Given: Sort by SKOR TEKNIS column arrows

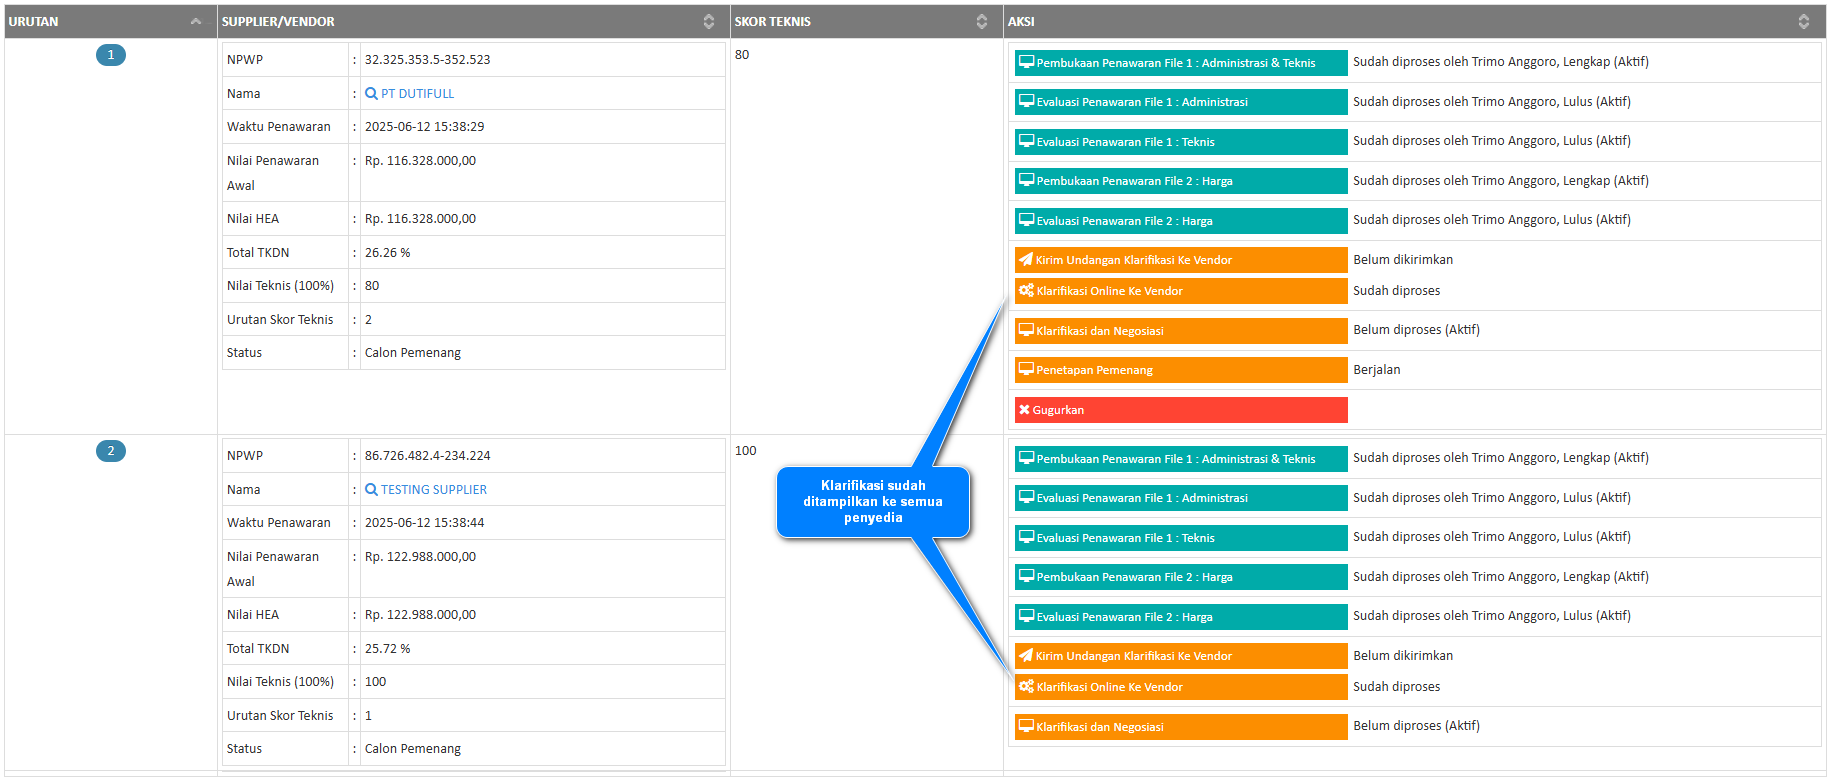Looking at the screenshot, I should (x=981, y=22).
